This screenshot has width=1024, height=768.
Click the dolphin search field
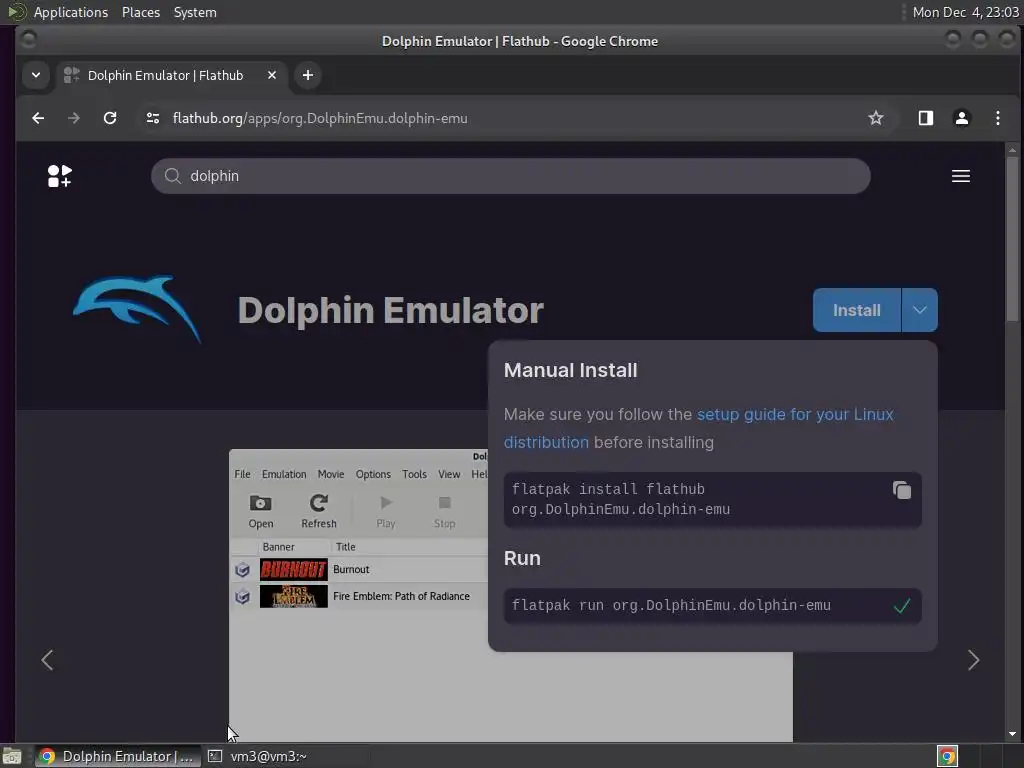[511, 176]
